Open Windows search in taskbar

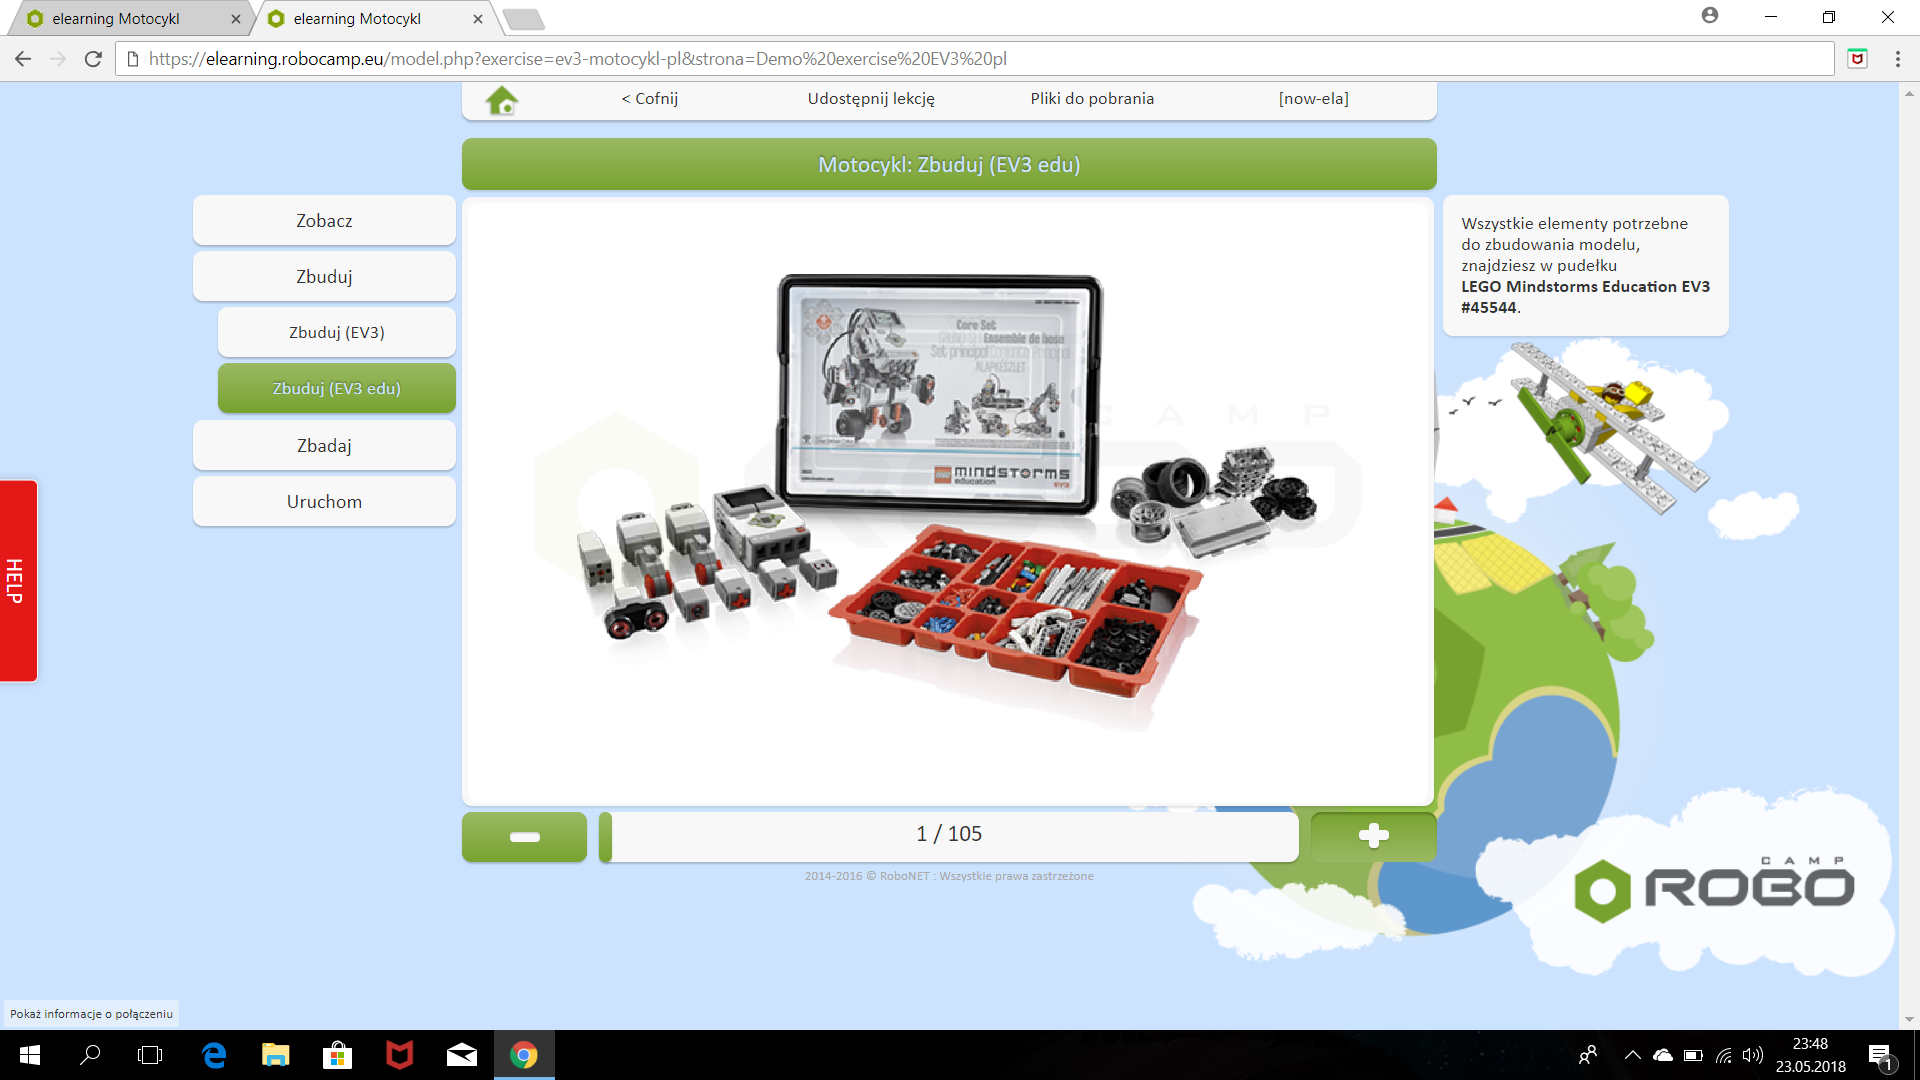coord(90,1055)
